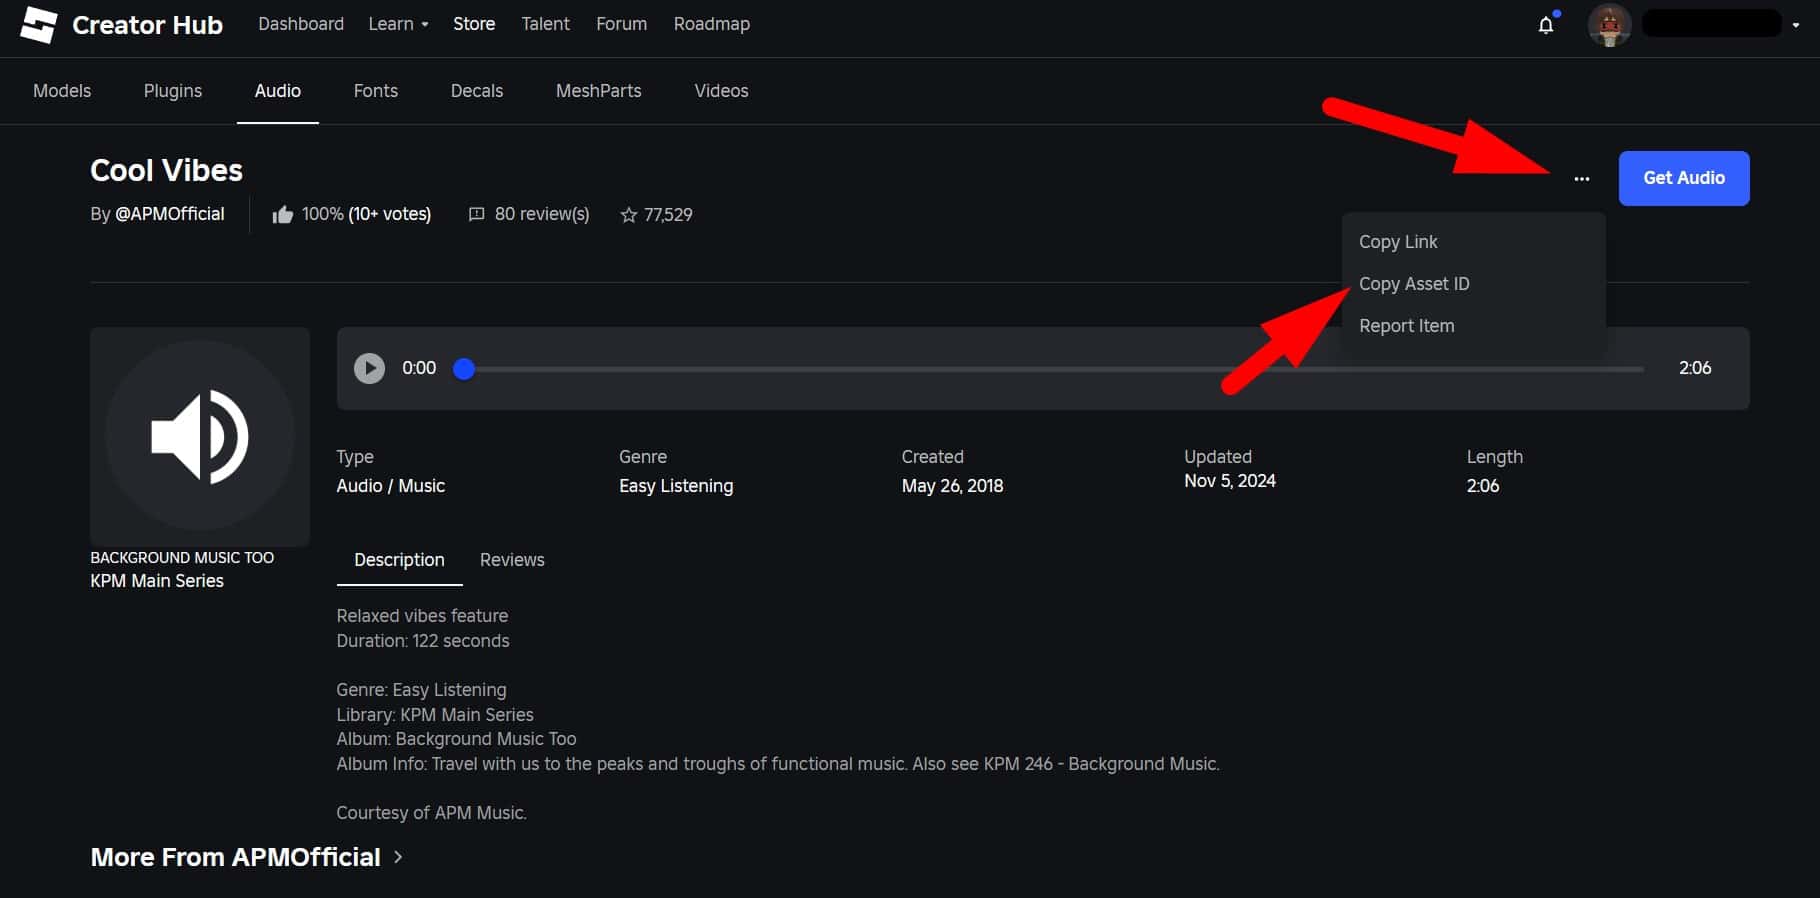
Task: Click the three-dot more options icon
Action: (x=1581, y=179)
